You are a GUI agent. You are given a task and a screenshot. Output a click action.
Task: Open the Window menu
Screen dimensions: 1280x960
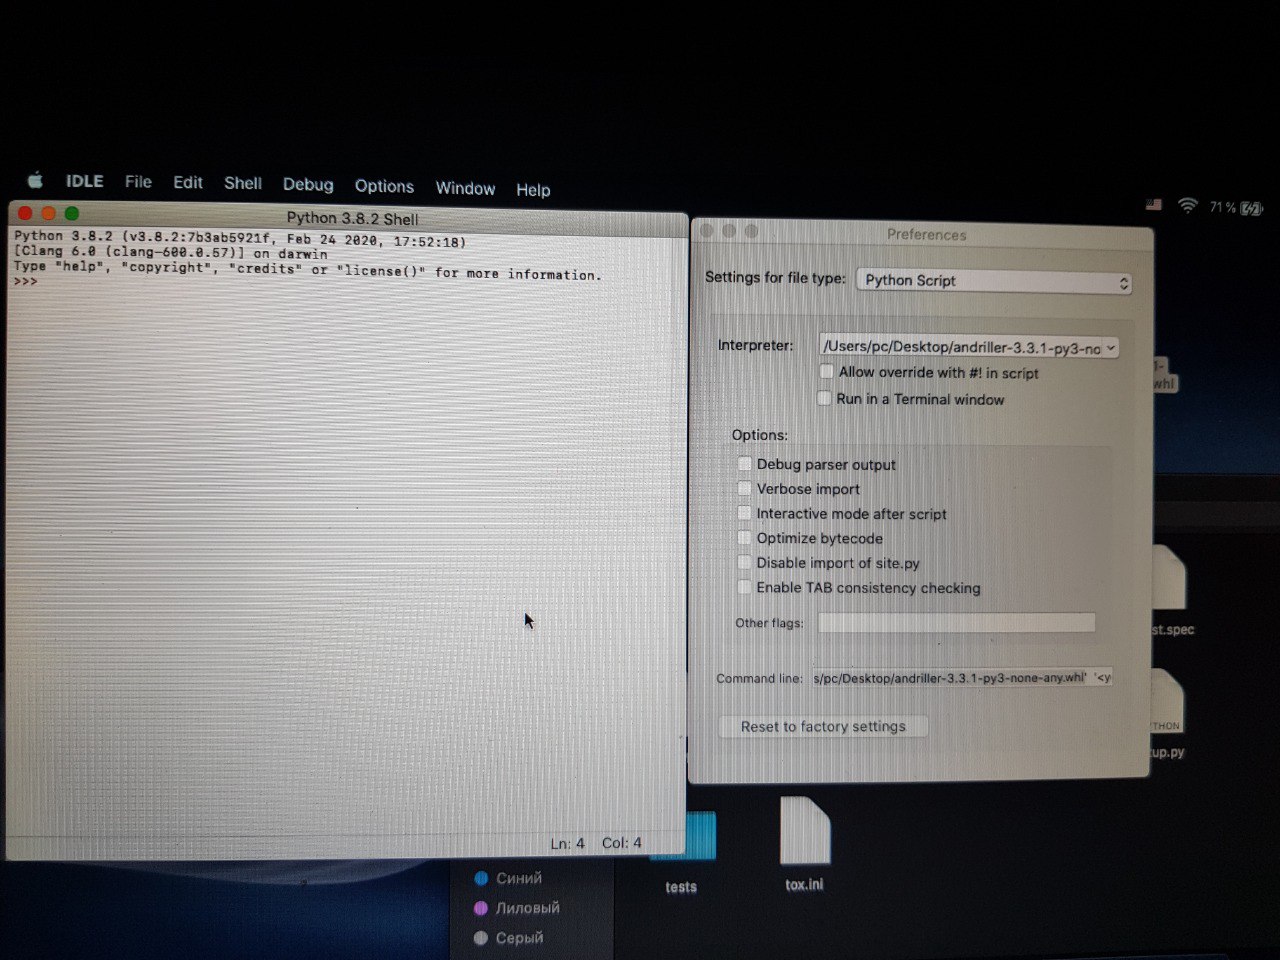point(465,188)
